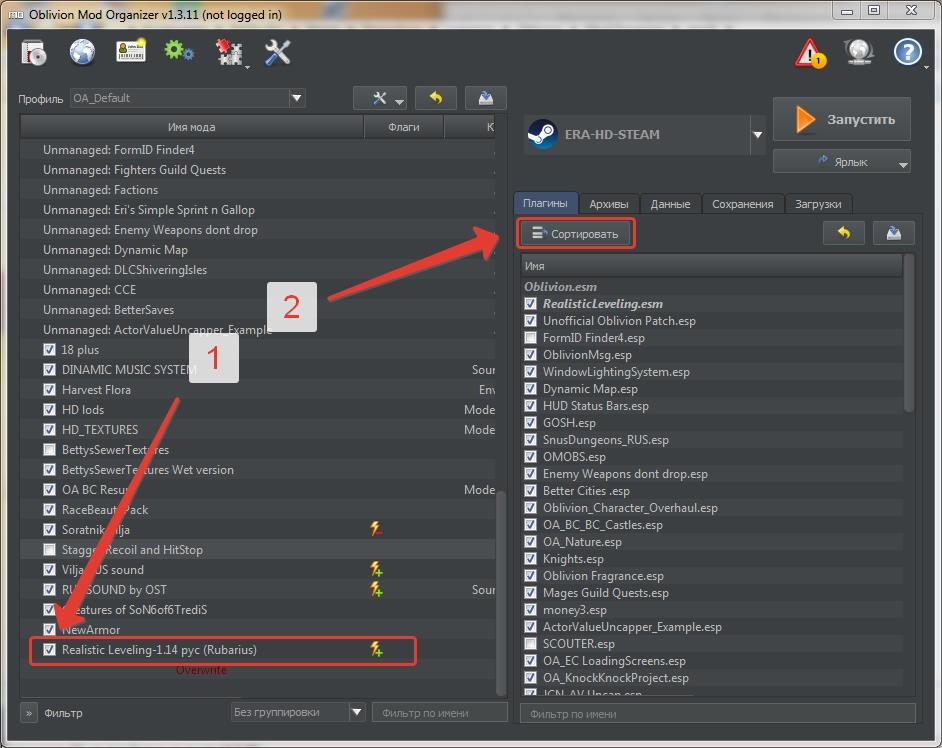Expand the ERA-HD-STEAM executable dropdown
The height and width of the screenshot is (748, 942).
click(x=757, y=135)
